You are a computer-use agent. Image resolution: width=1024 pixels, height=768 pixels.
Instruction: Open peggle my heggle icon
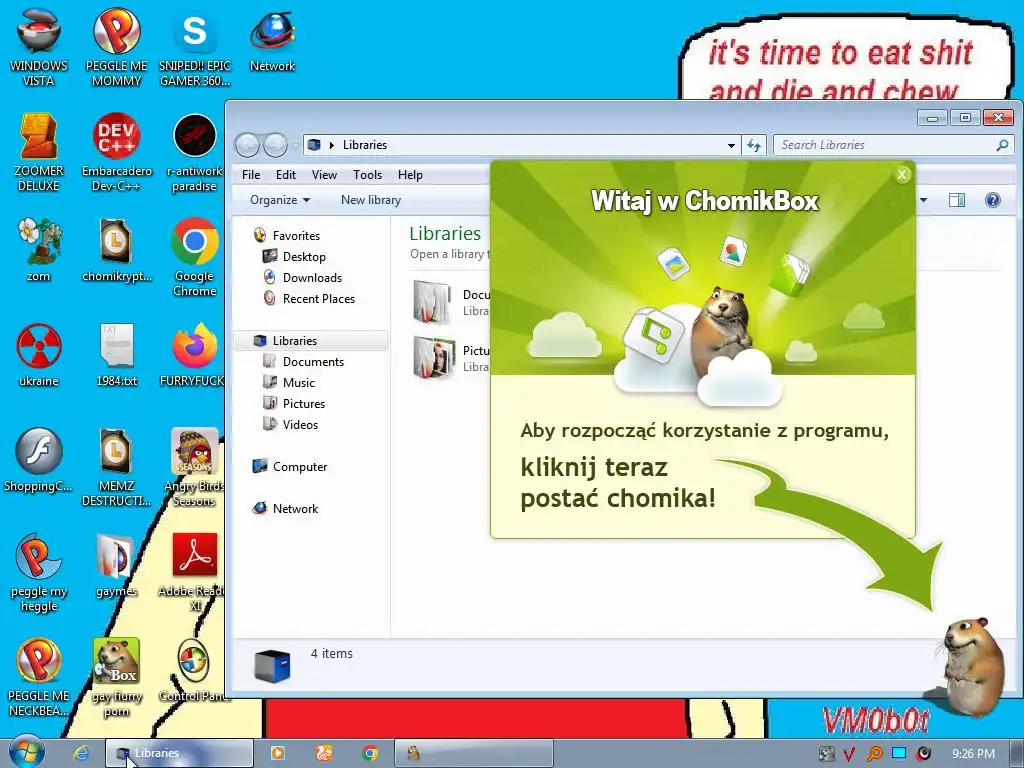pos(39,573)
